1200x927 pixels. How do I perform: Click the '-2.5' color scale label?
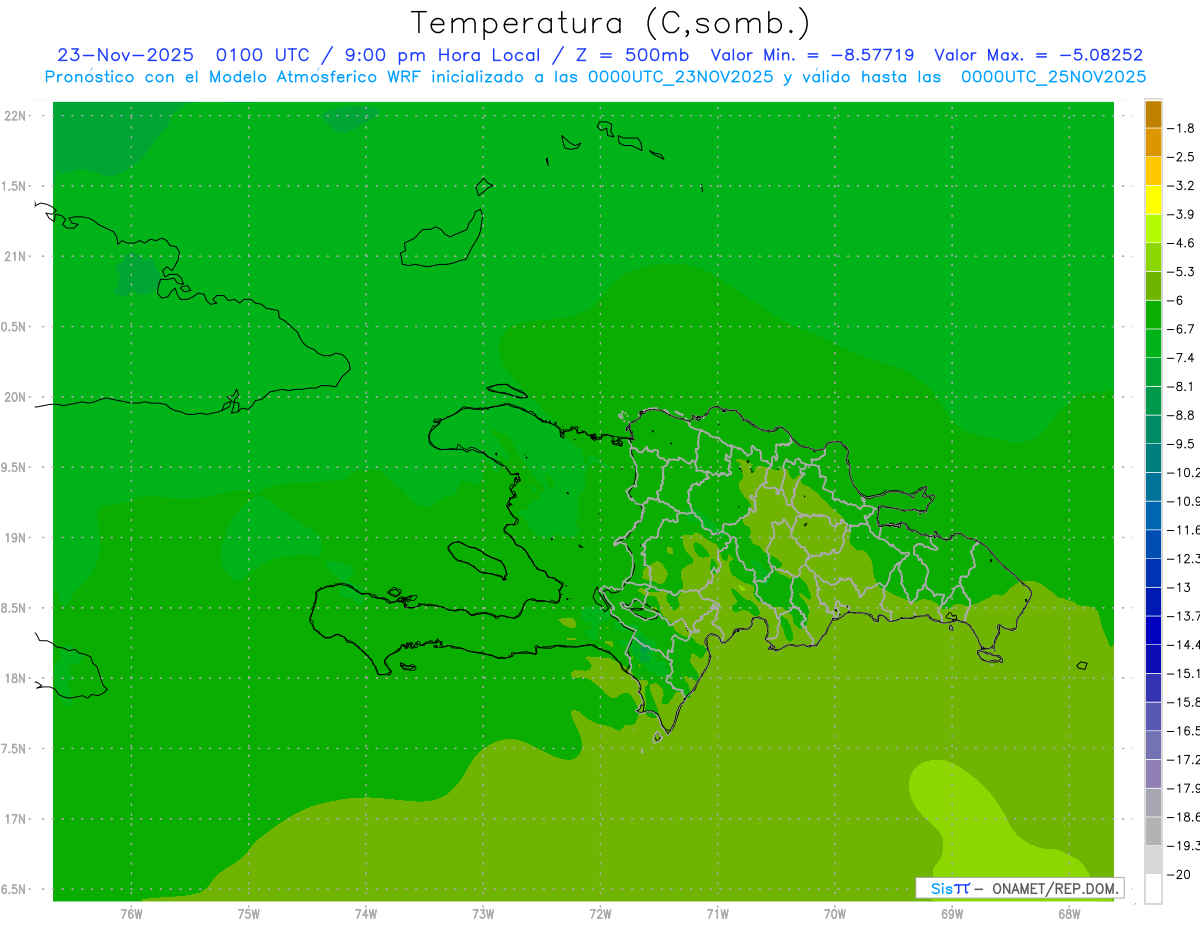point(1183,157)
